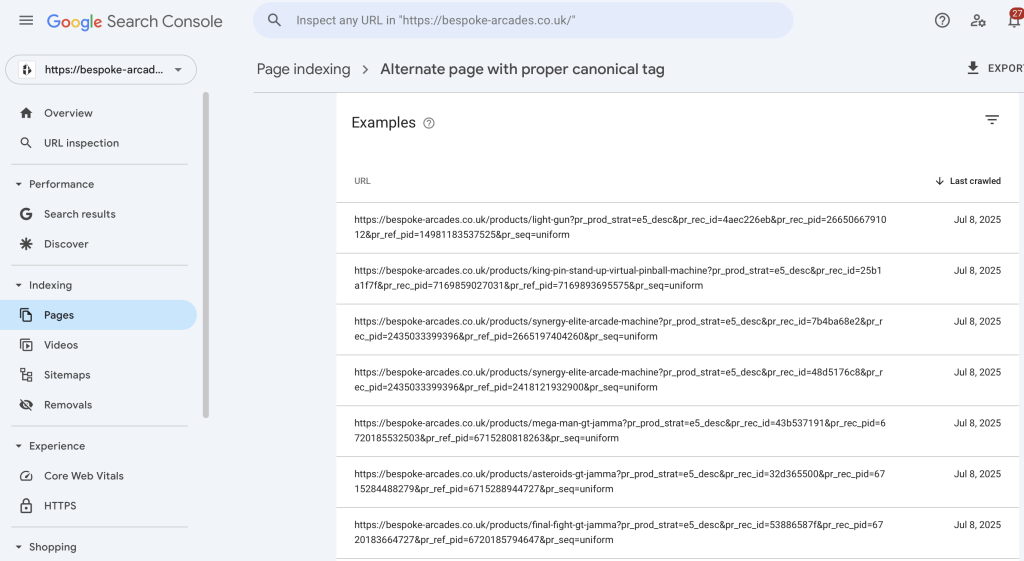Open the filter rows icon
Viewport: 1024px width, 561px height.
coord(992,120)
